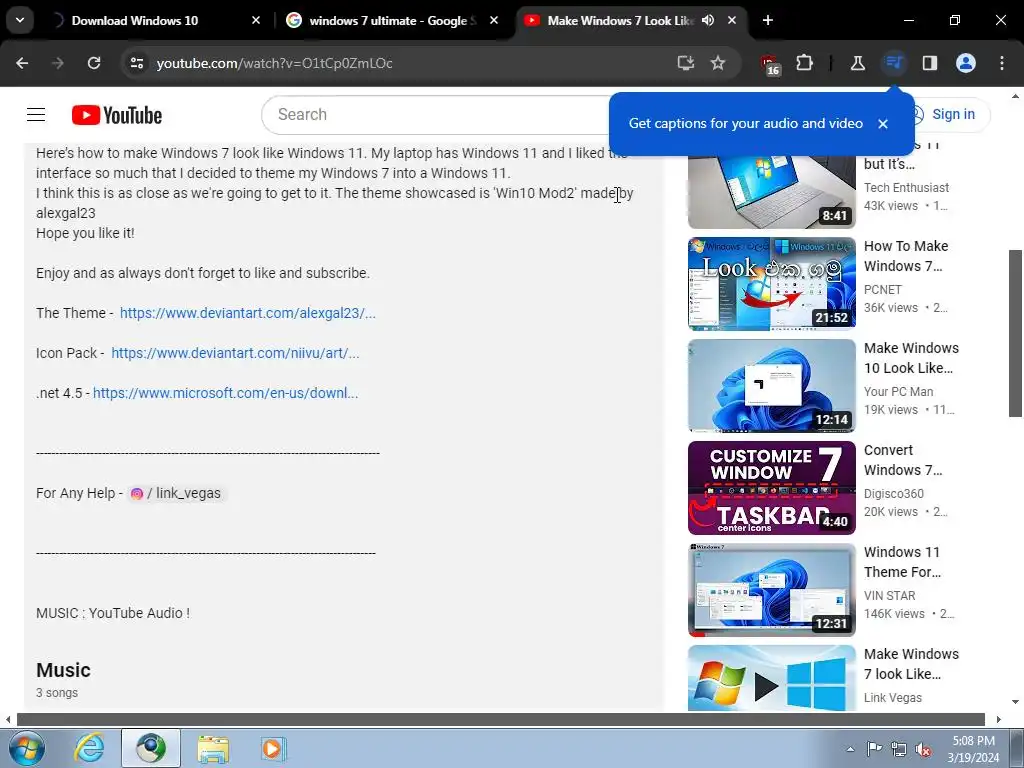Screen dimensions: 1024x768
Task: Click the youtube.com address bar URL
Action: [x=274, y=63]
